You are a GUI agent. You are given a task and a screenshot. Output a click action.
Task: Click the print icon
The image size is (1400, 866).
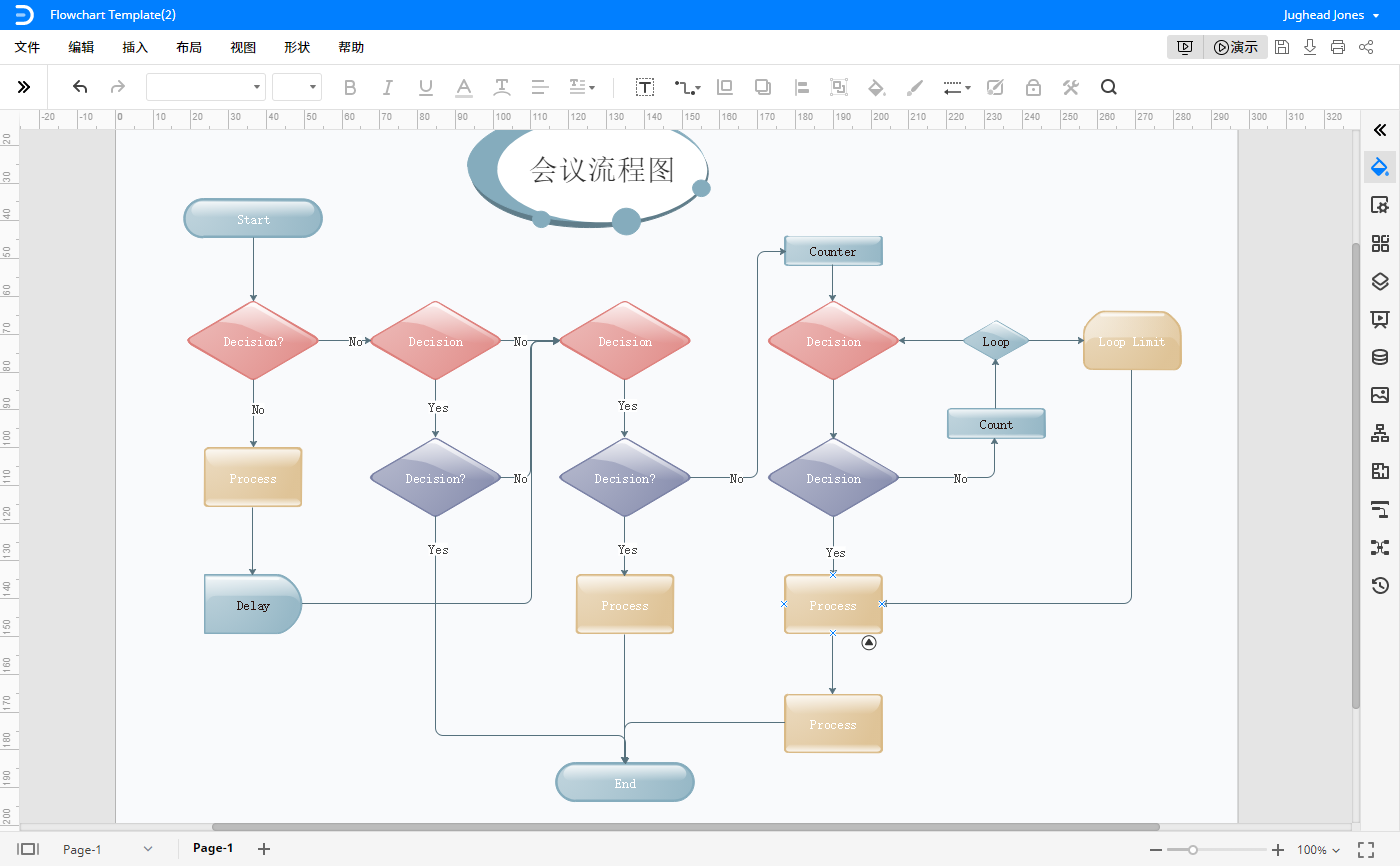click(x=1338, y=47)
